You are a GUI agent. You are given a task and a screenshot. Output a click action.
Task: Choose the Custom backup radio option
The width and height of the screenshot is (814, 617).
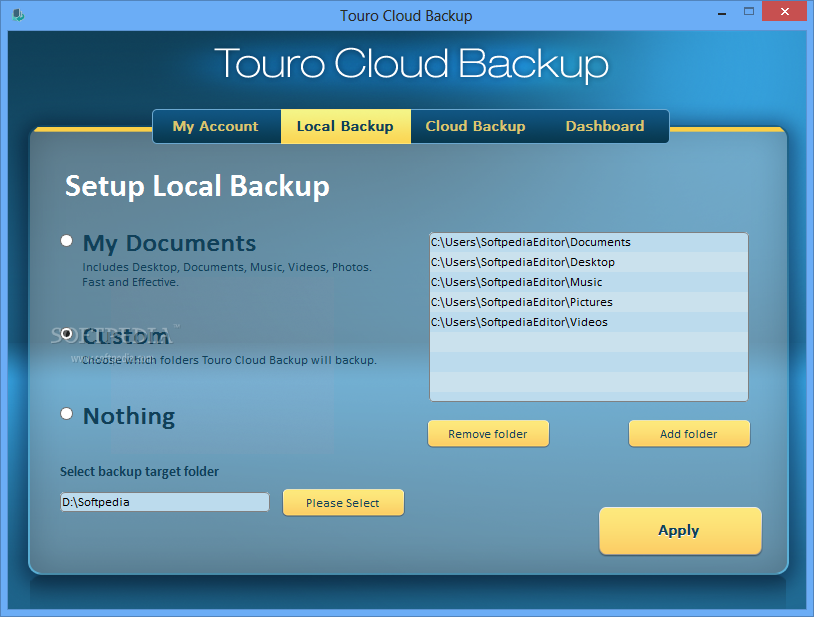(x=66, y=334)
